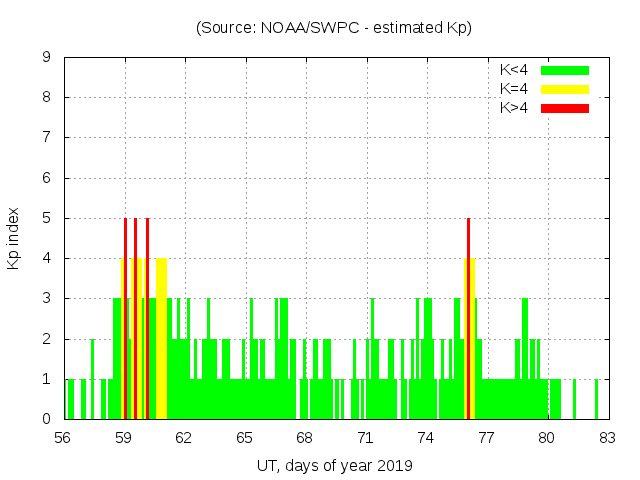Click x-axis tick label 62

pyautogui.click(x=184, y=438)
